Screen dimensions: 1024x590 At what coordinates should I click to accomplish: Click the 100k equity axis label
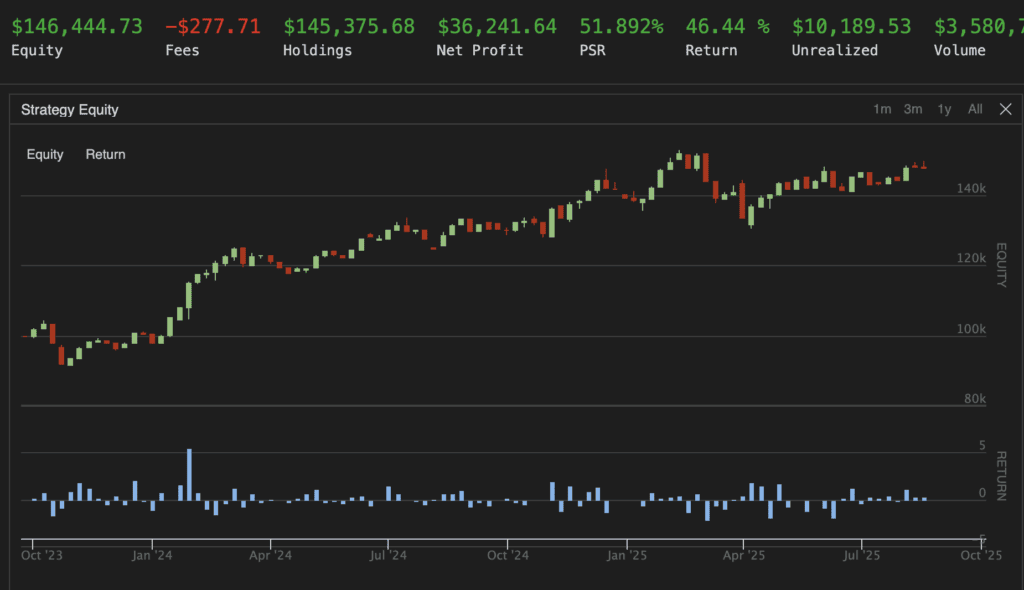971,329
